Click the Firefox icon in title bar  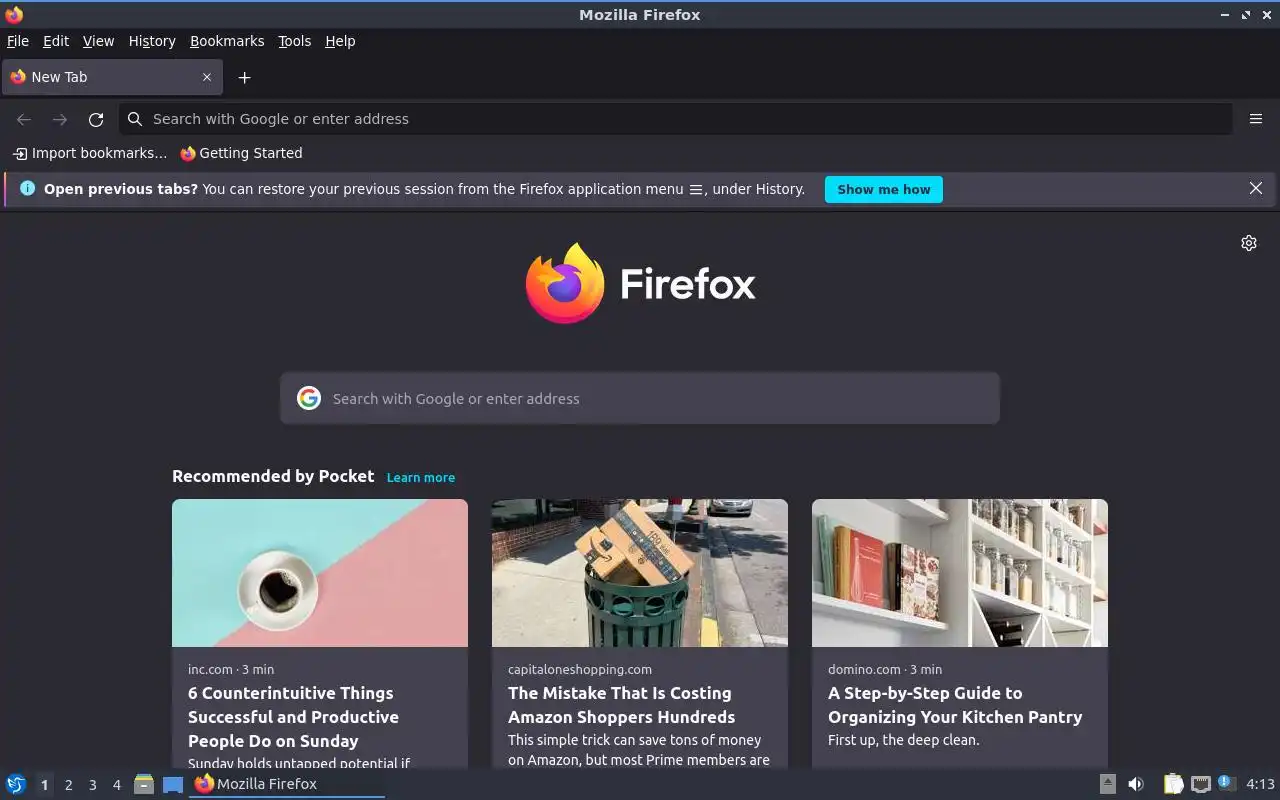[14, 14]
